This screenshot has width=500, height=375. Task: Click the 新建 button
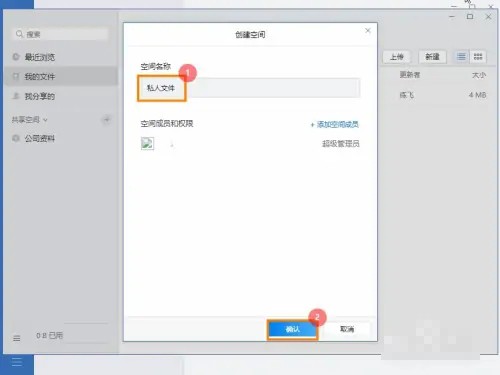pos(432,57)
